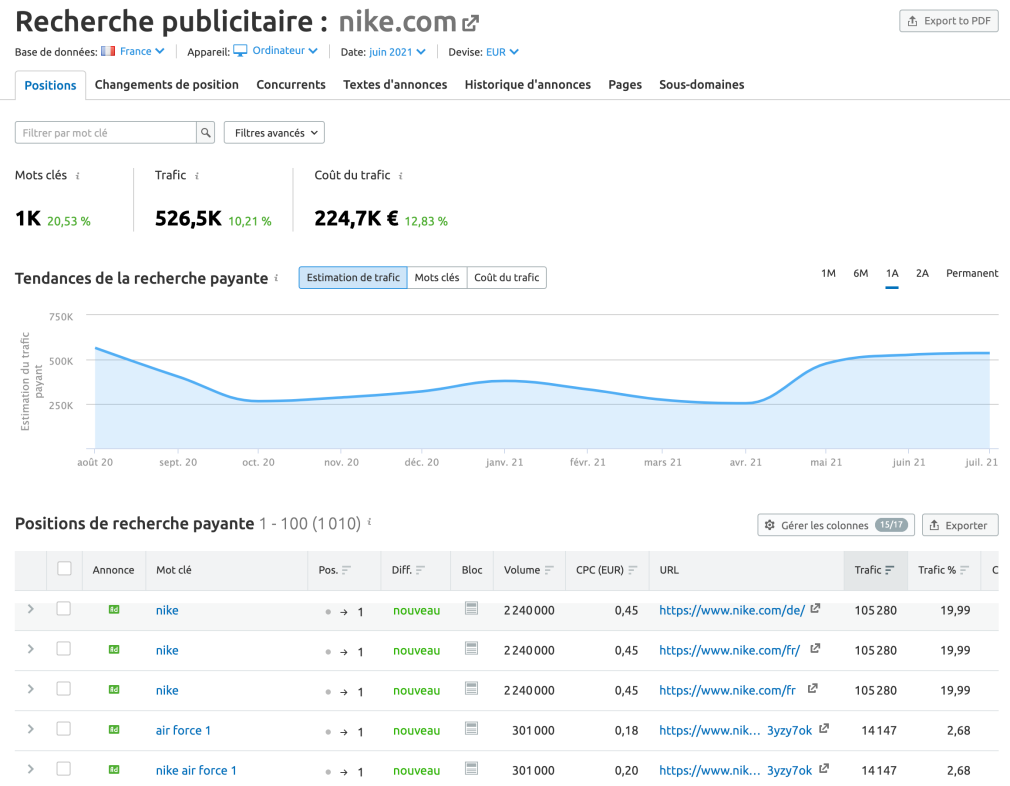Viewport: 1010px width, 786px height.
Task: Click Gérer les colonnes button
Action: point(836,525)
